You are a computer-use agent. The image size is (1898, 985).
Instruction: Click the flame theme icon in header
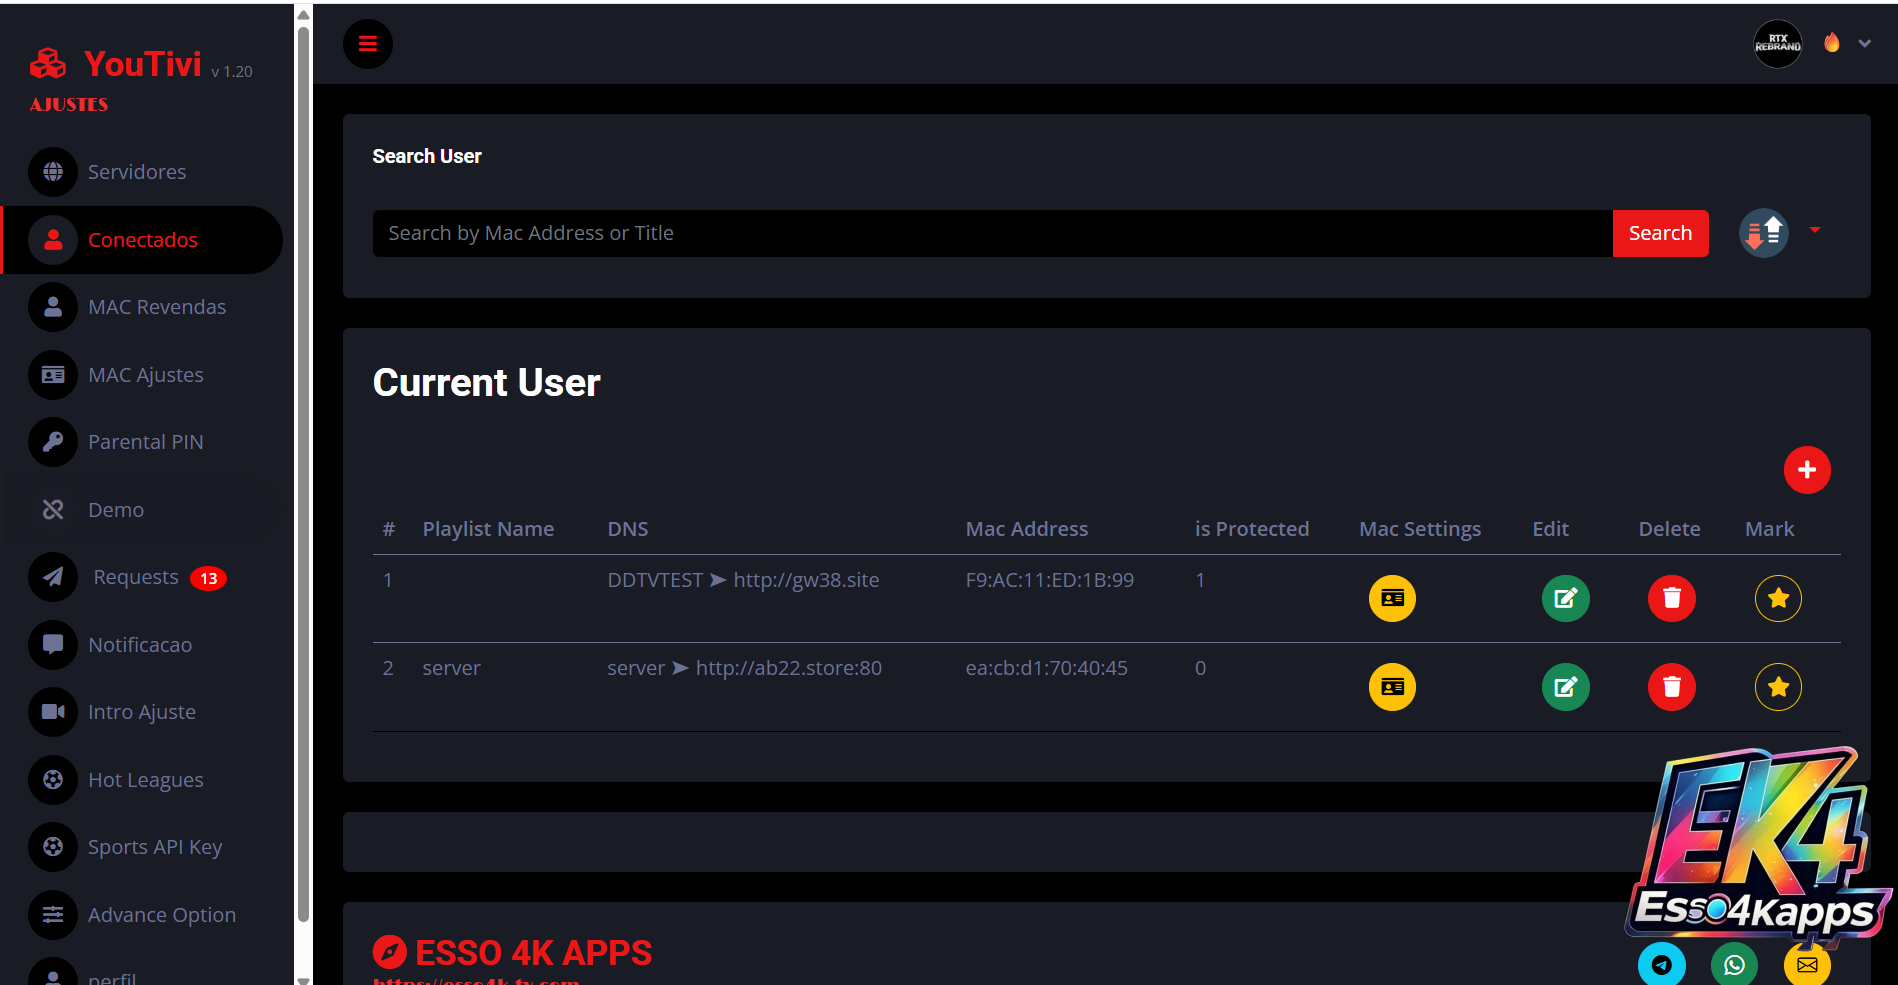point(1831,43)
